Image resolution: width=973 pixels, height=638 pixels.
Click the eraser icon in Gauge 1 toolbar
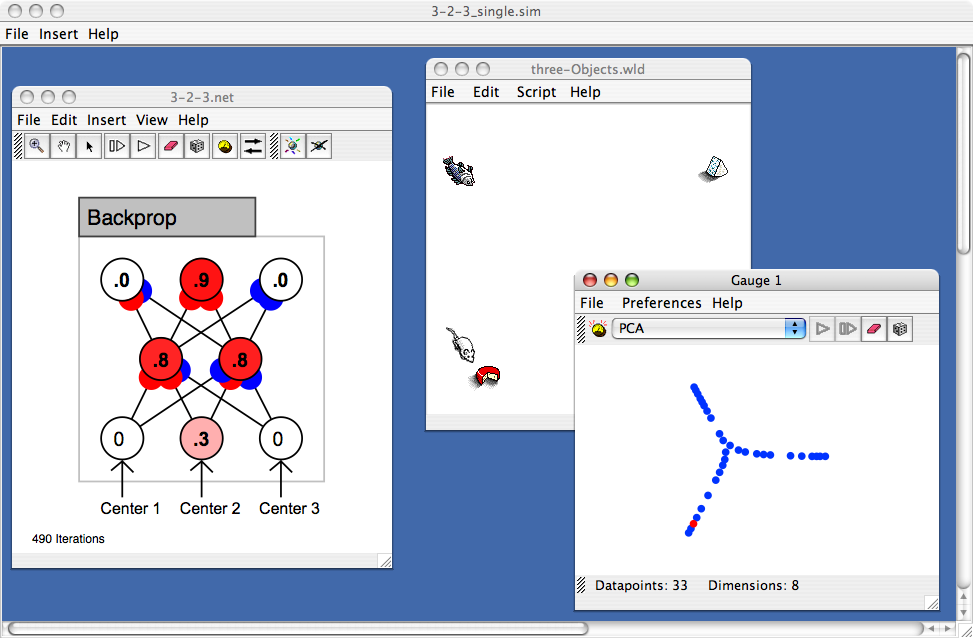873,328
